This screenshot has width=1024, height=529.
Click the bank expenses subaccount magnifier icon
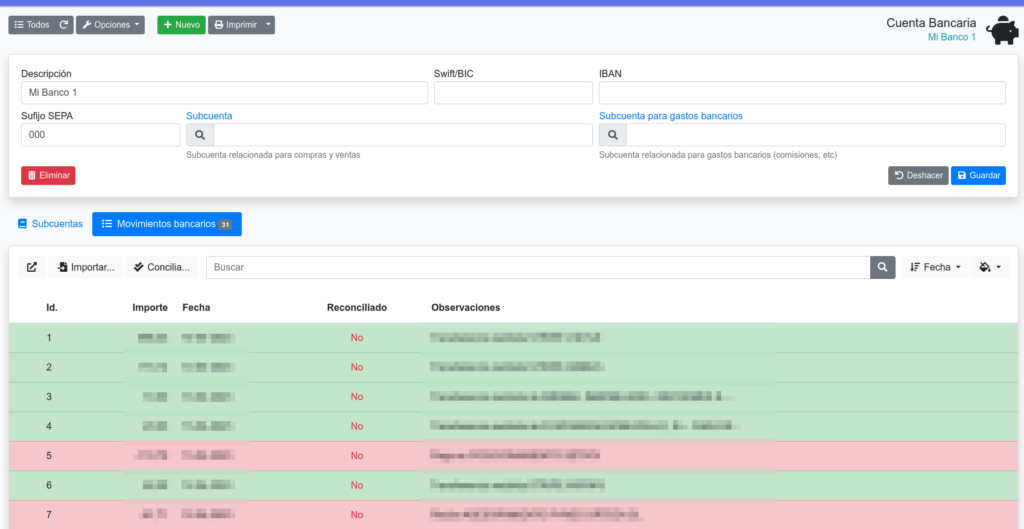pyautogui.click(x=612, y=135)
